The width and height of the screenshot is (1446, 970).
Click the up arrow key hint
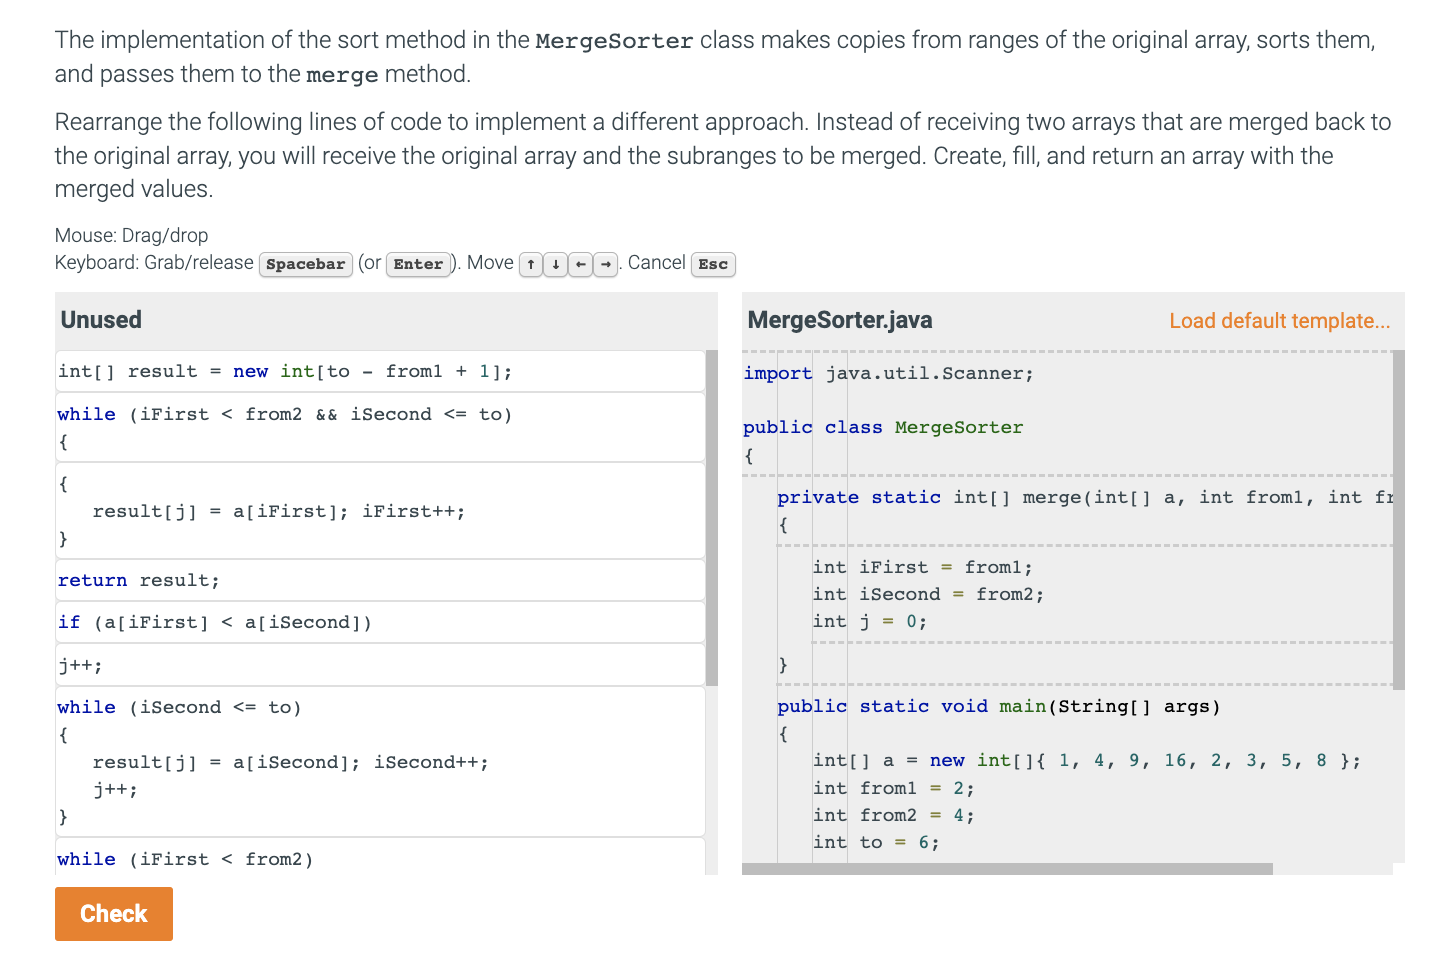pos(531,264)
